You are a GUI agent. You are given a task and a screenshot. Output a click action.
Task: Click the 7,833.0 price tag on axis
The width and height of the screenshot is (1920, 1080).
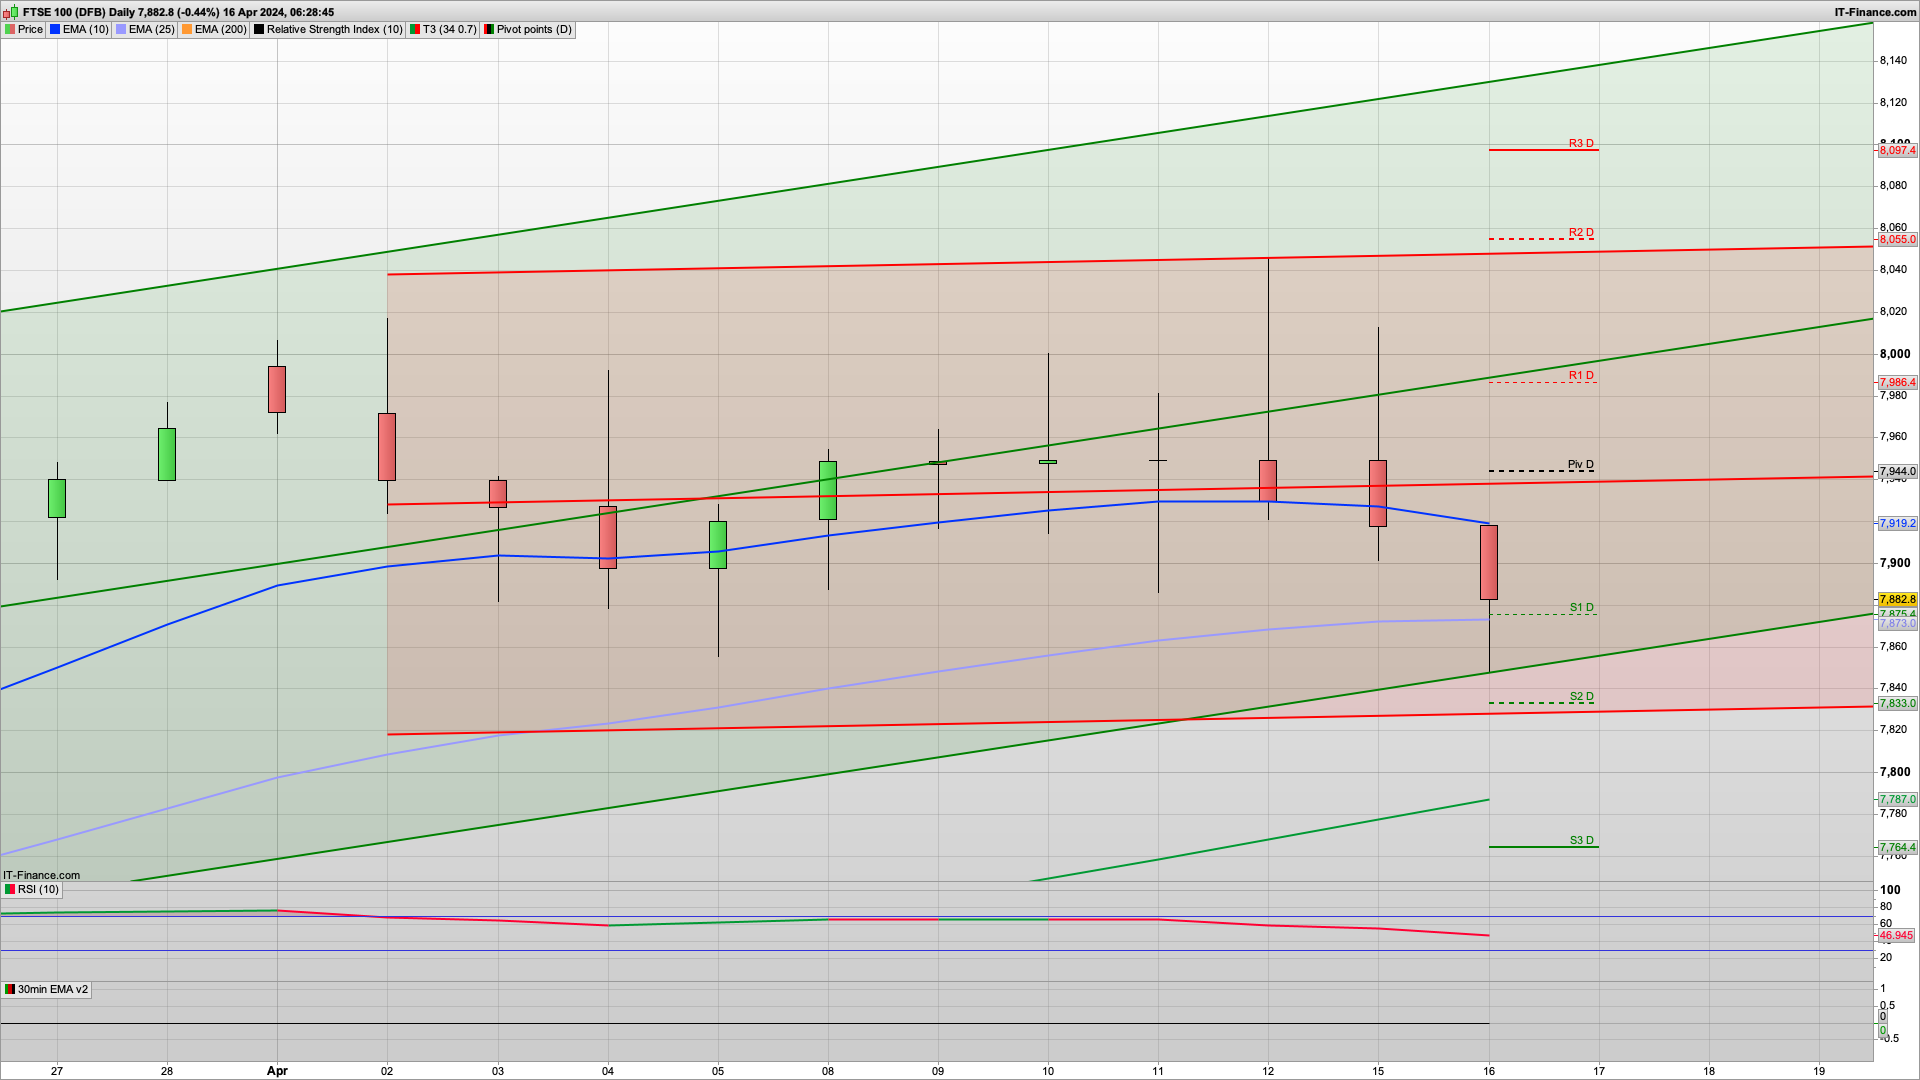pyautogui.click(x=1897, y=703)
